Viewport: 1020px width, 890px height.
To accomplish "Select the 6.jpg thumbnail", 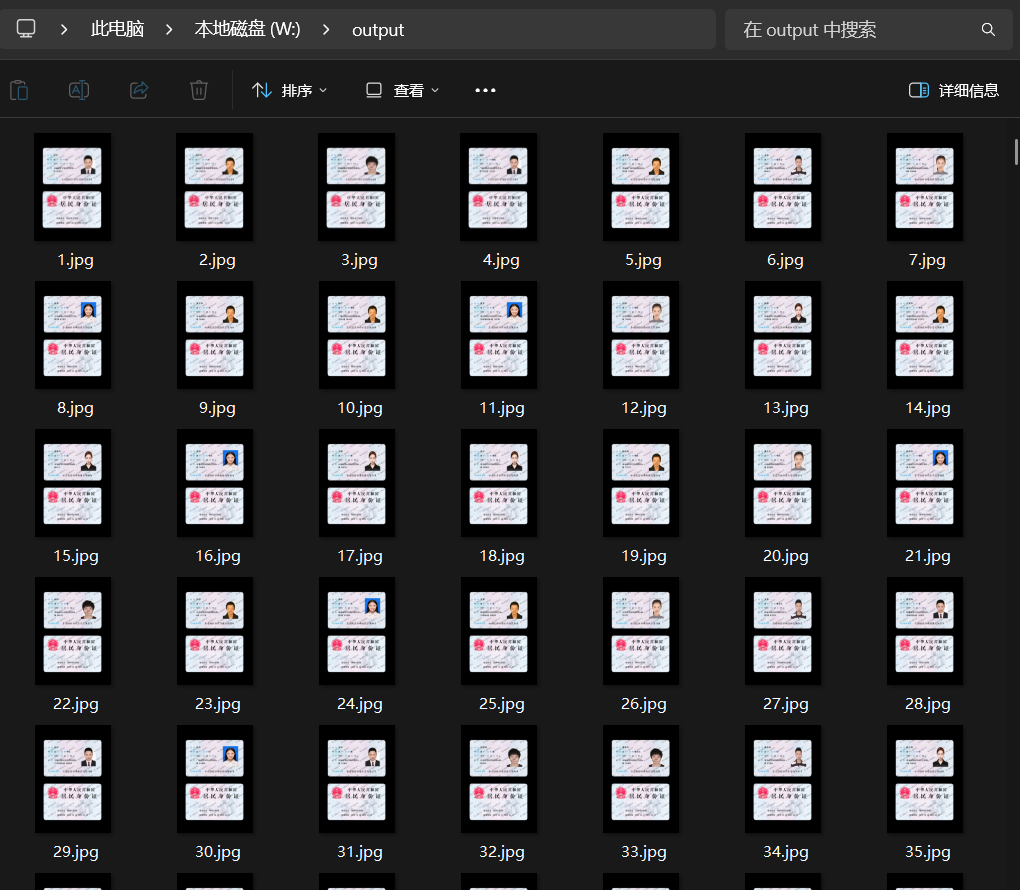I will (783, 187).
